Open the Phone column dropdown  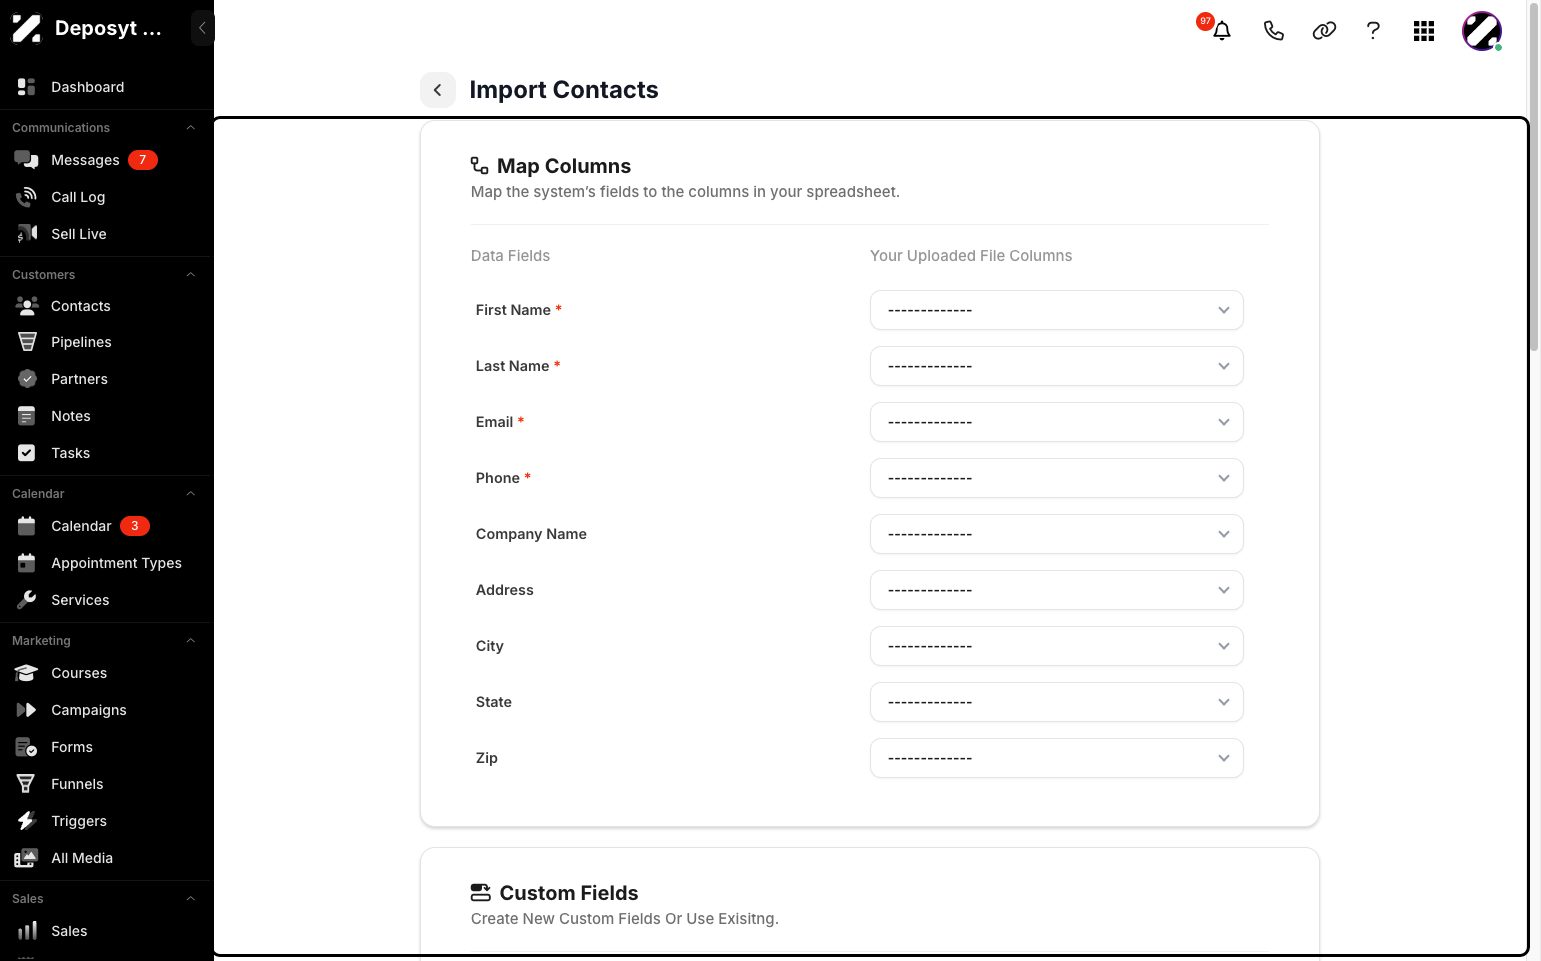tap(1057, 478)
